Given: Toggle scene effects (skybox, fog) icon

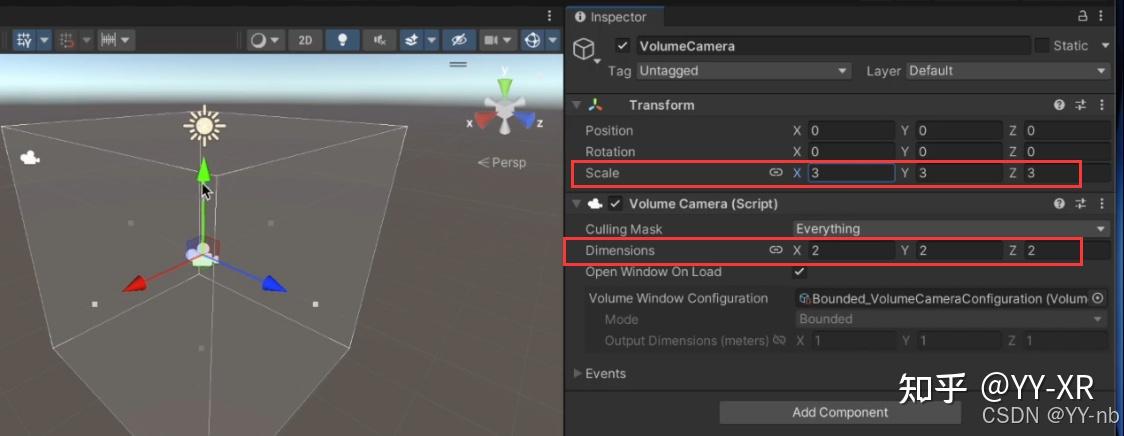Looking at the screenshot, I should [x=411, y=40].
